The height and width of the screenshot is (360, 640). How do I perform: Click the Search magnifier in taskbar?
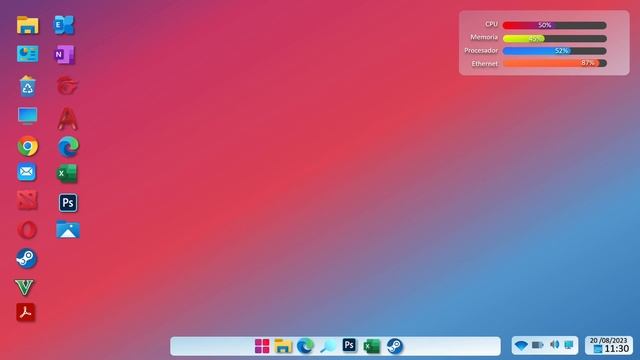coord(328,346)
